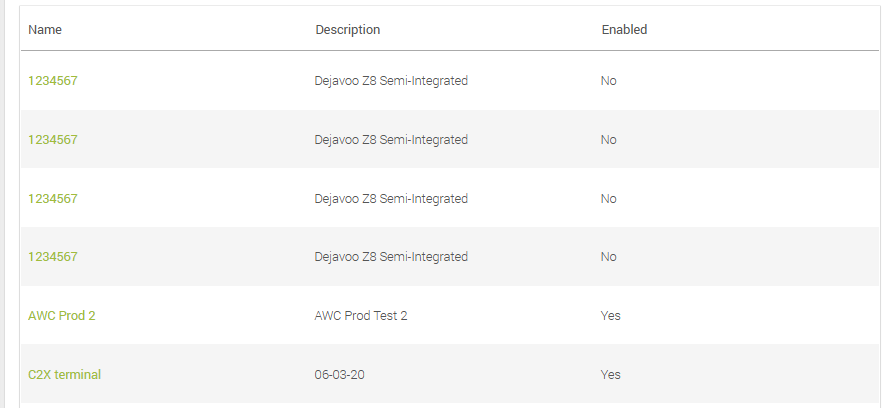The image size is (885, 408).
Task: Select the second row's Dejavoo Z8 Semi-Integrated description
Action: point(391,139)
